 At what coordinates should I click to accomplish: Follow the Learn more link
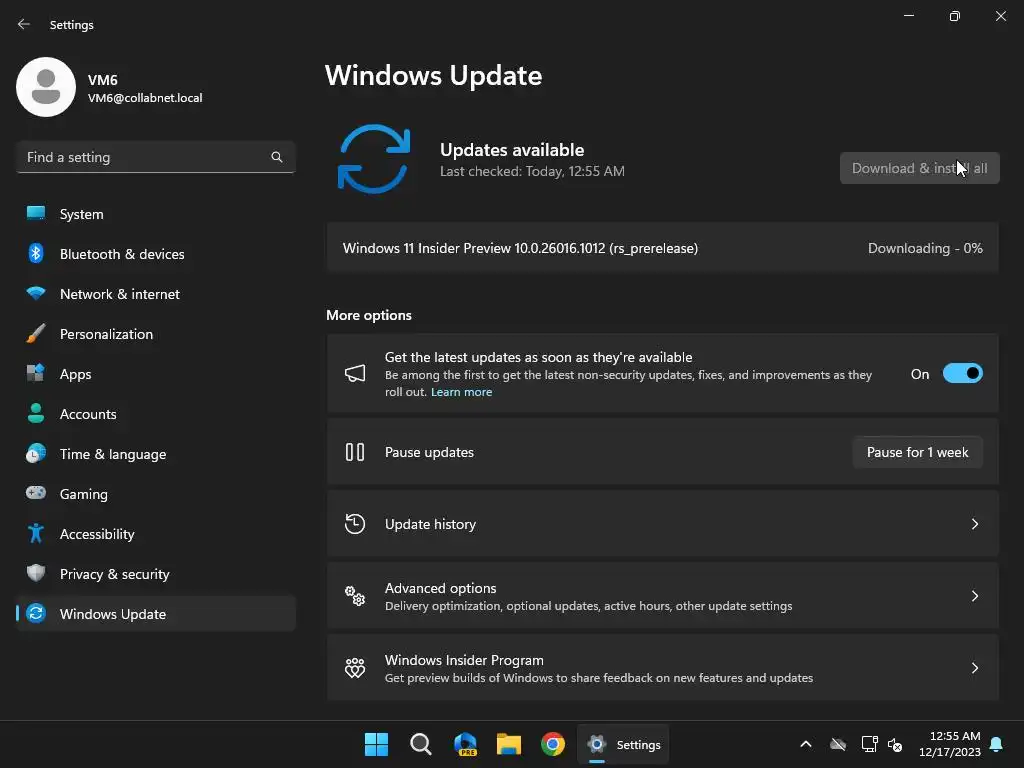click(461, 392)
